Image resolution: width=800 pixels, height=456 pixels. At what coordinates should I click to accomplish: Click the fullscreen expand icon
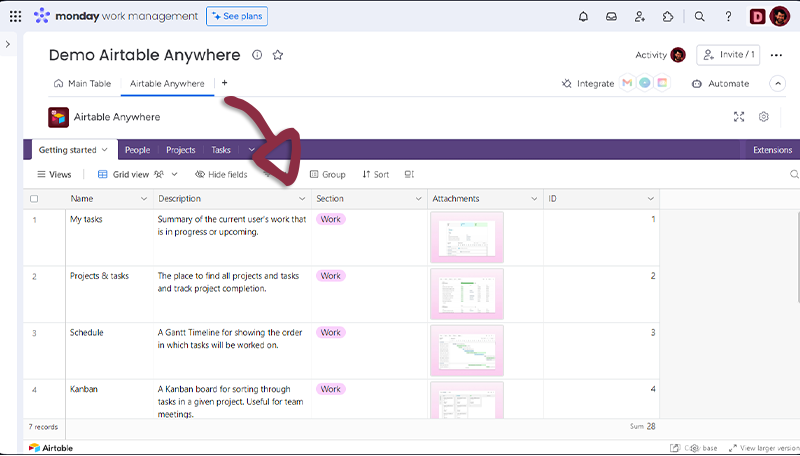[739, 117]
